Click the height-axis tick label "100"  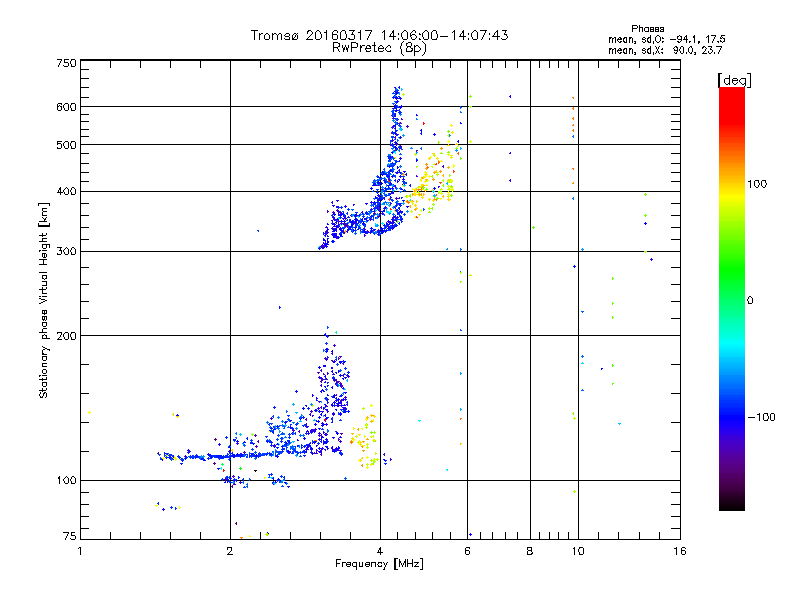pyautogui.click(x=66, y=480)
